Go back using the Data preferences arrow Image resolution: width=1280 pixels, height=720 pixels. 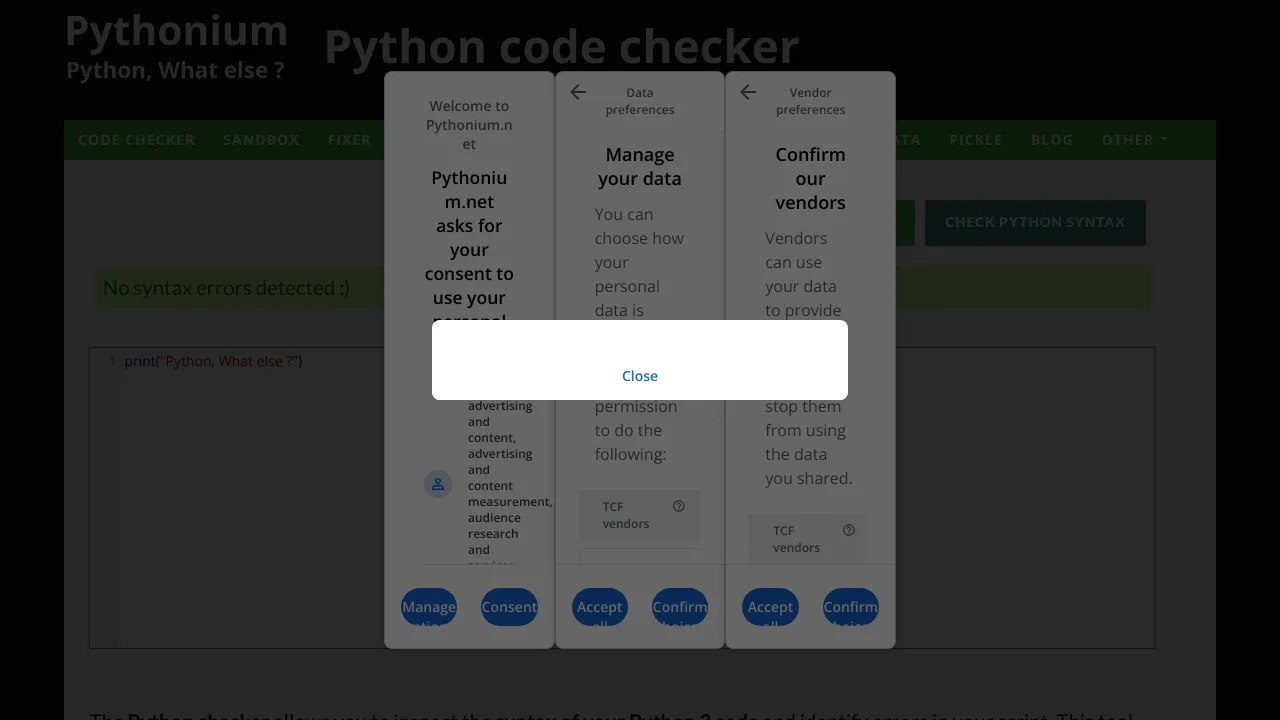coord(578,92)
